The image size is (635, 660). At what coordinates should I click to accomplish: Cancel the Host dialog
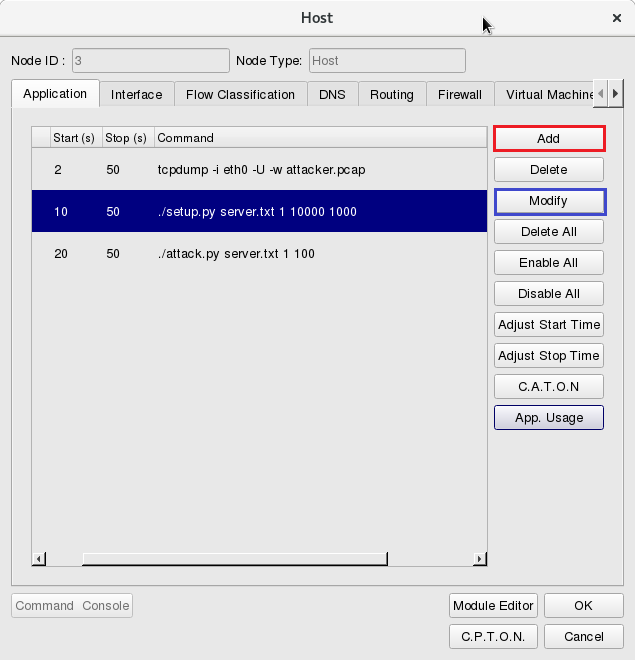(x=584, y=636)
